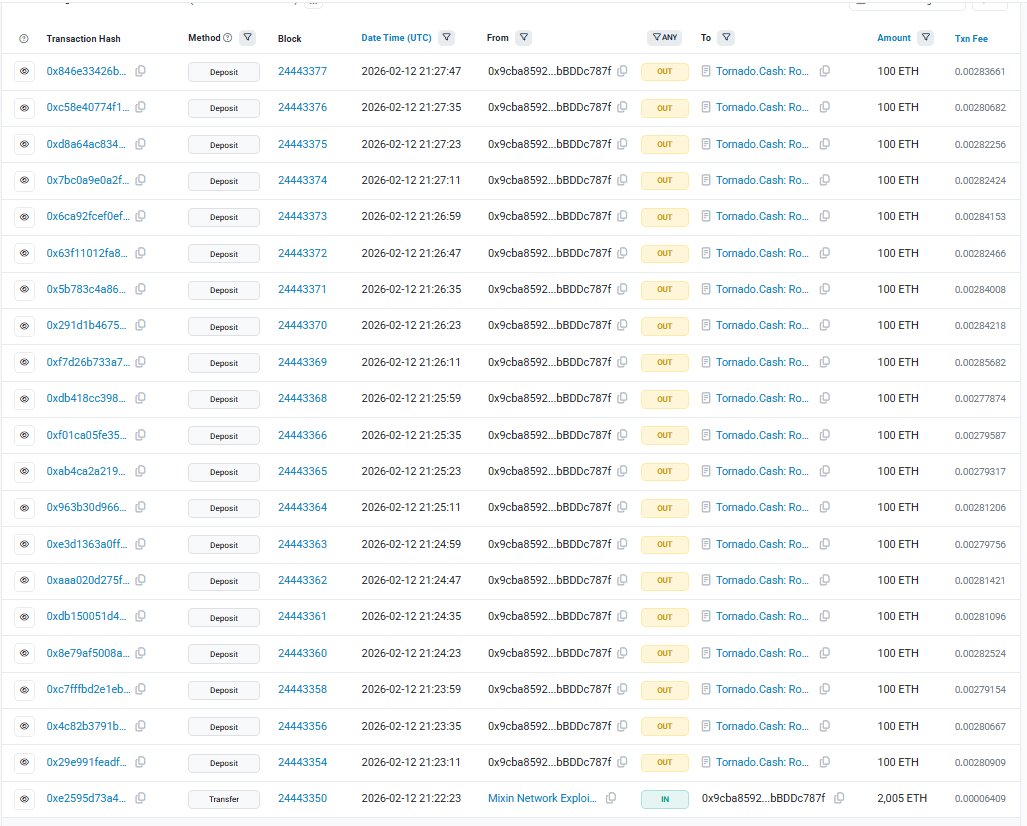The image size is (1027, 826).
Task: Copy Tornado.Cash address in block 24443366 row
Action: [825, 434]
